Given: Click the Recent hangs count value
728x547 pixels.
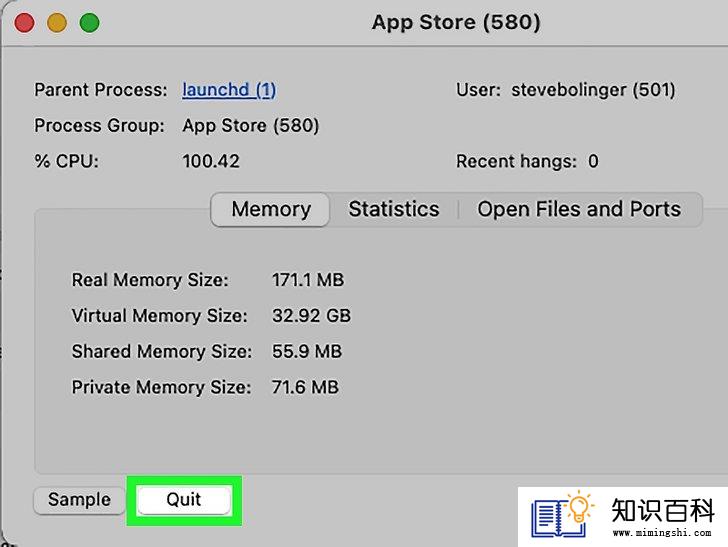Looking at the screenshot, I should tap(593, 162).
